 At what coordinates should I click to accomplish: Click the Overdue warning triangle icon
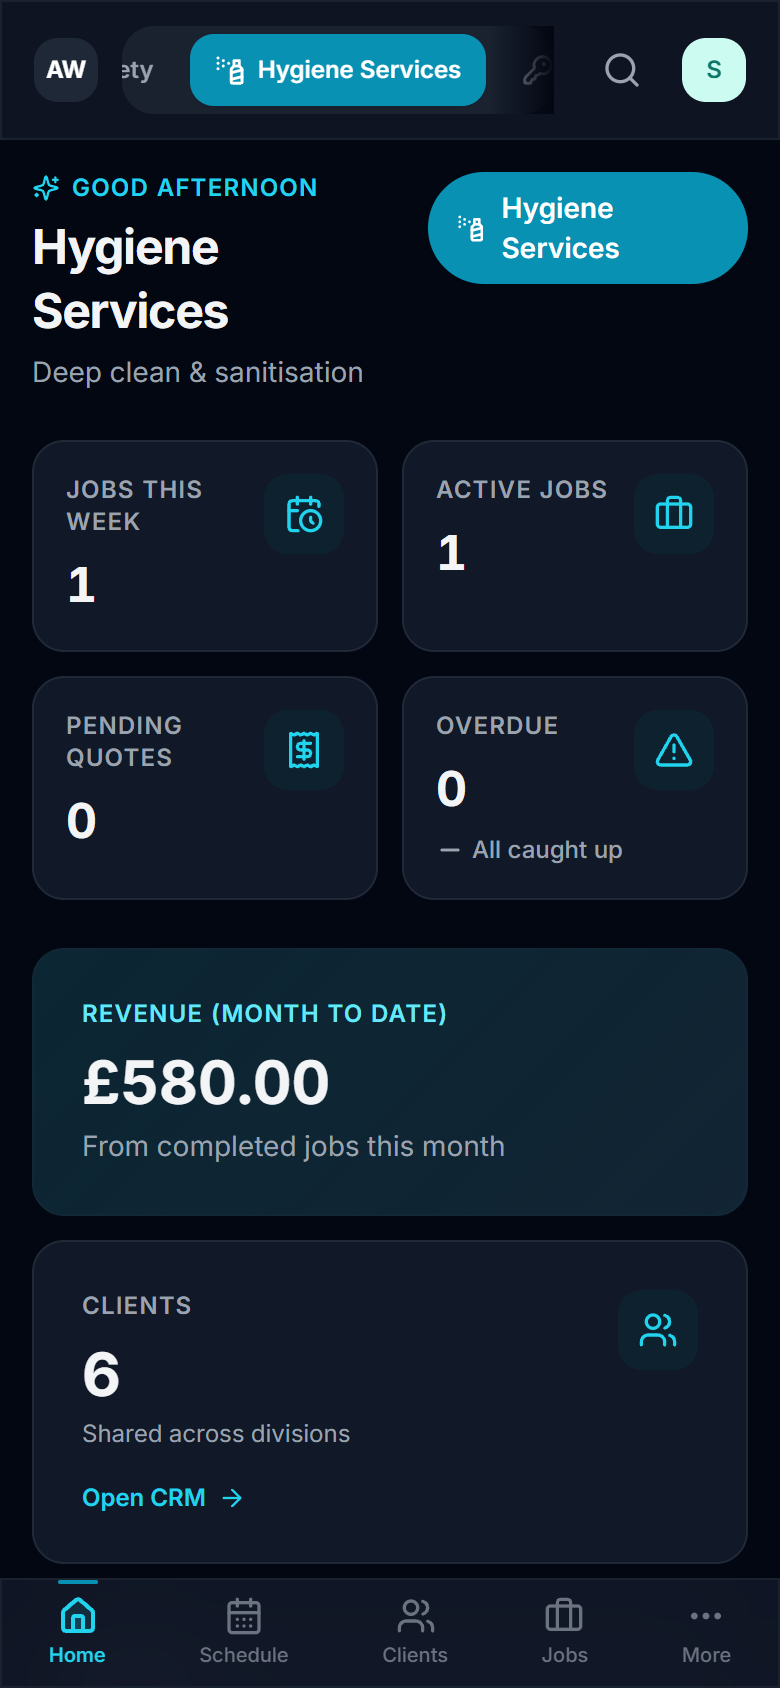(x=673, y=750)
